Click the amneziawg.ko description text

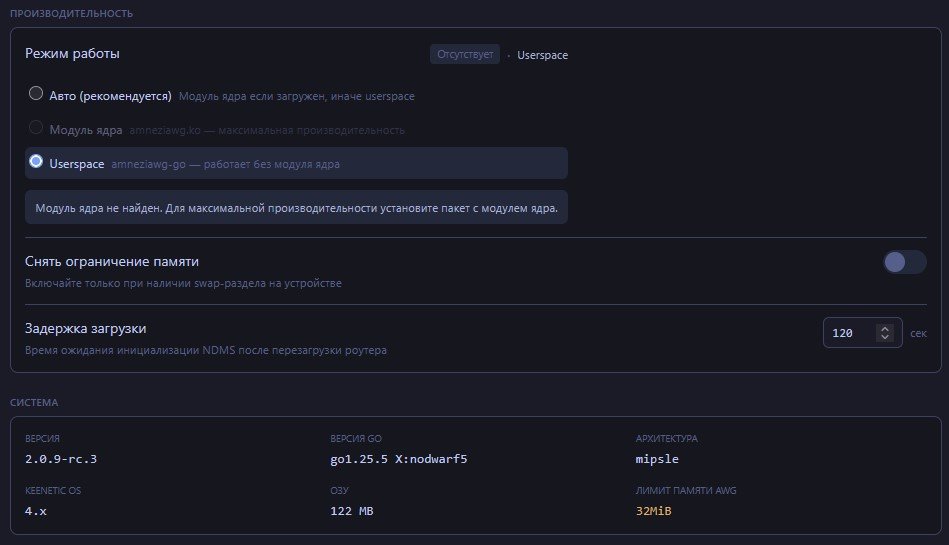click(267, 130)
